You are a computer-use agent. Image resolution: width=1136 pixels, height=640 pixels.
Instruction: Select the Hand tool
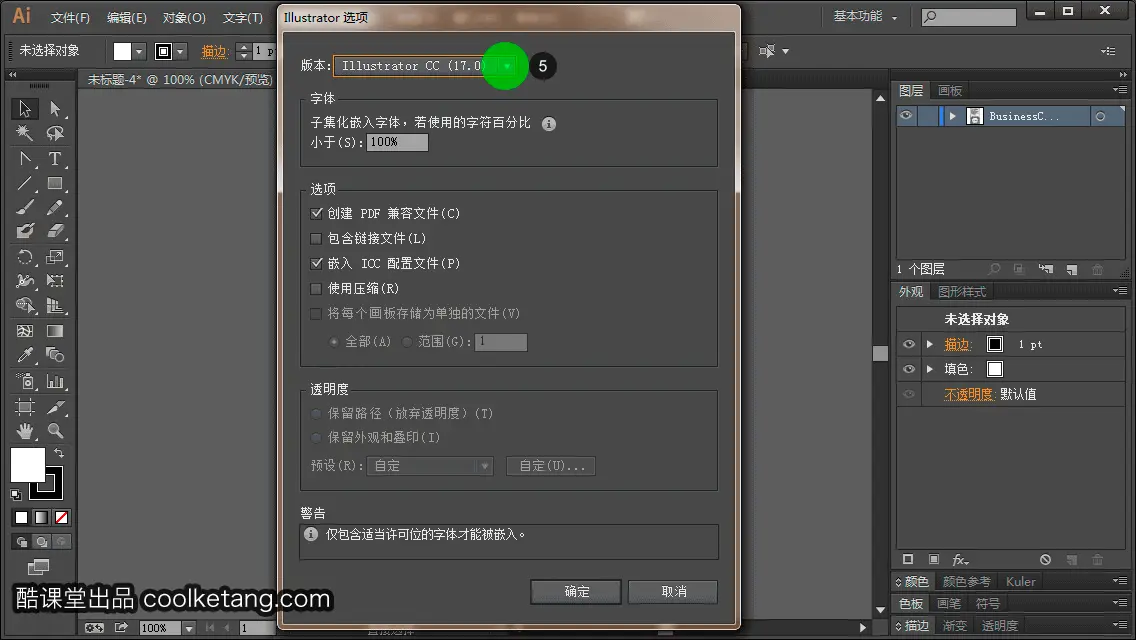[25, 431]
